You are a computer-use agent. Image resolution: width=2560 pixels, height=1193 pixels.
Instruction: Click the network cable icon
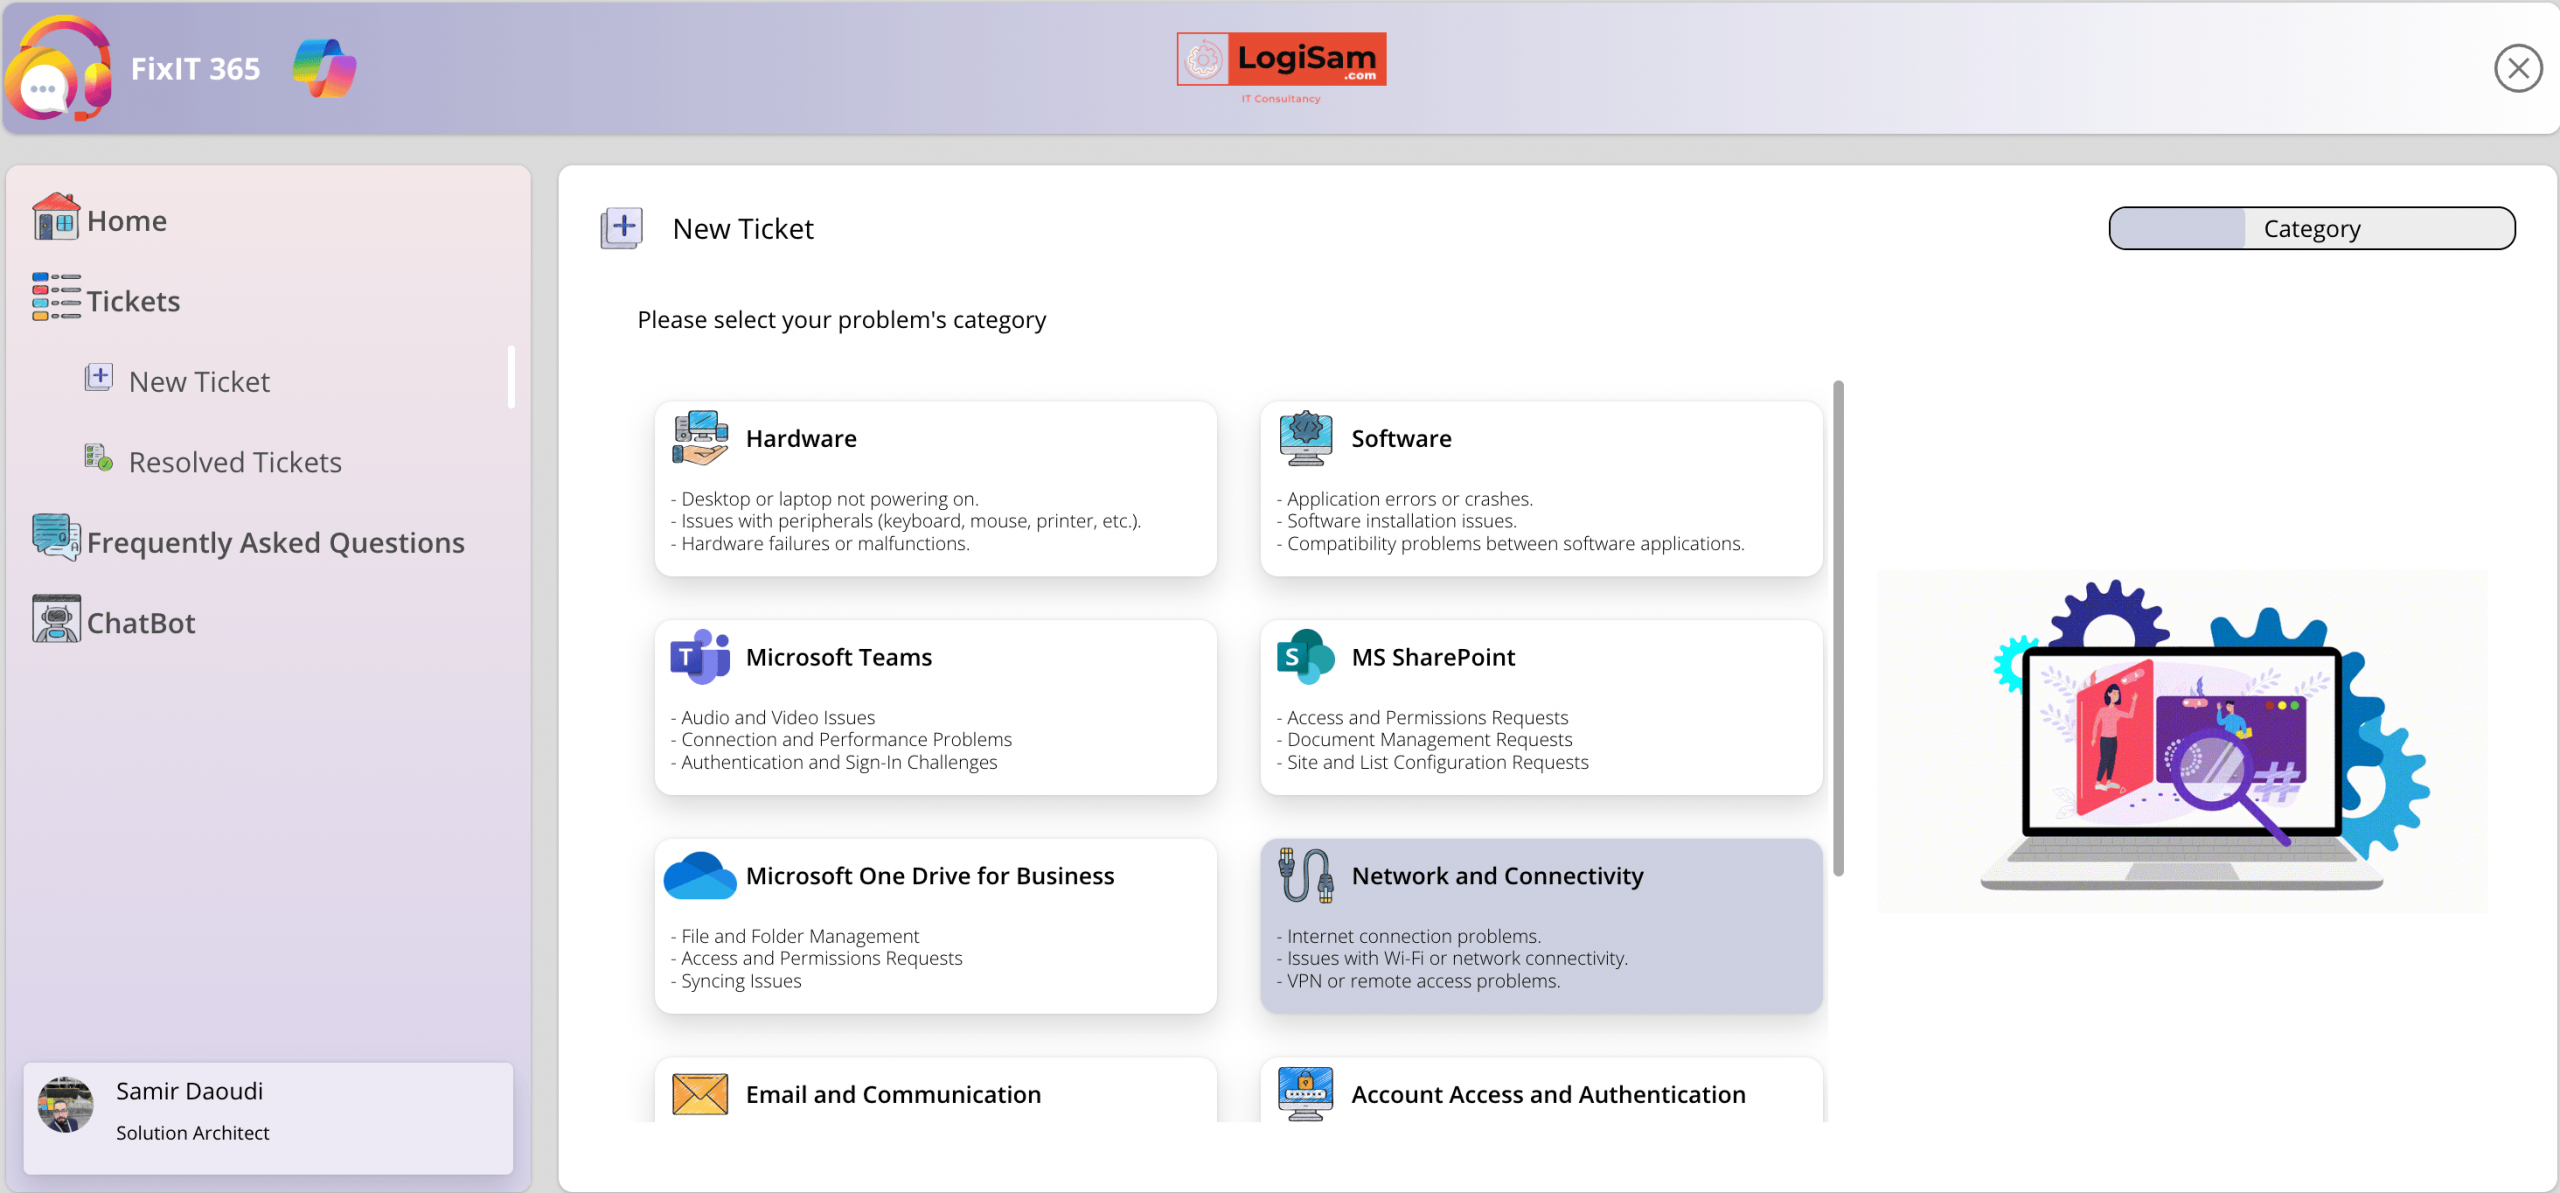[1305, 875]
